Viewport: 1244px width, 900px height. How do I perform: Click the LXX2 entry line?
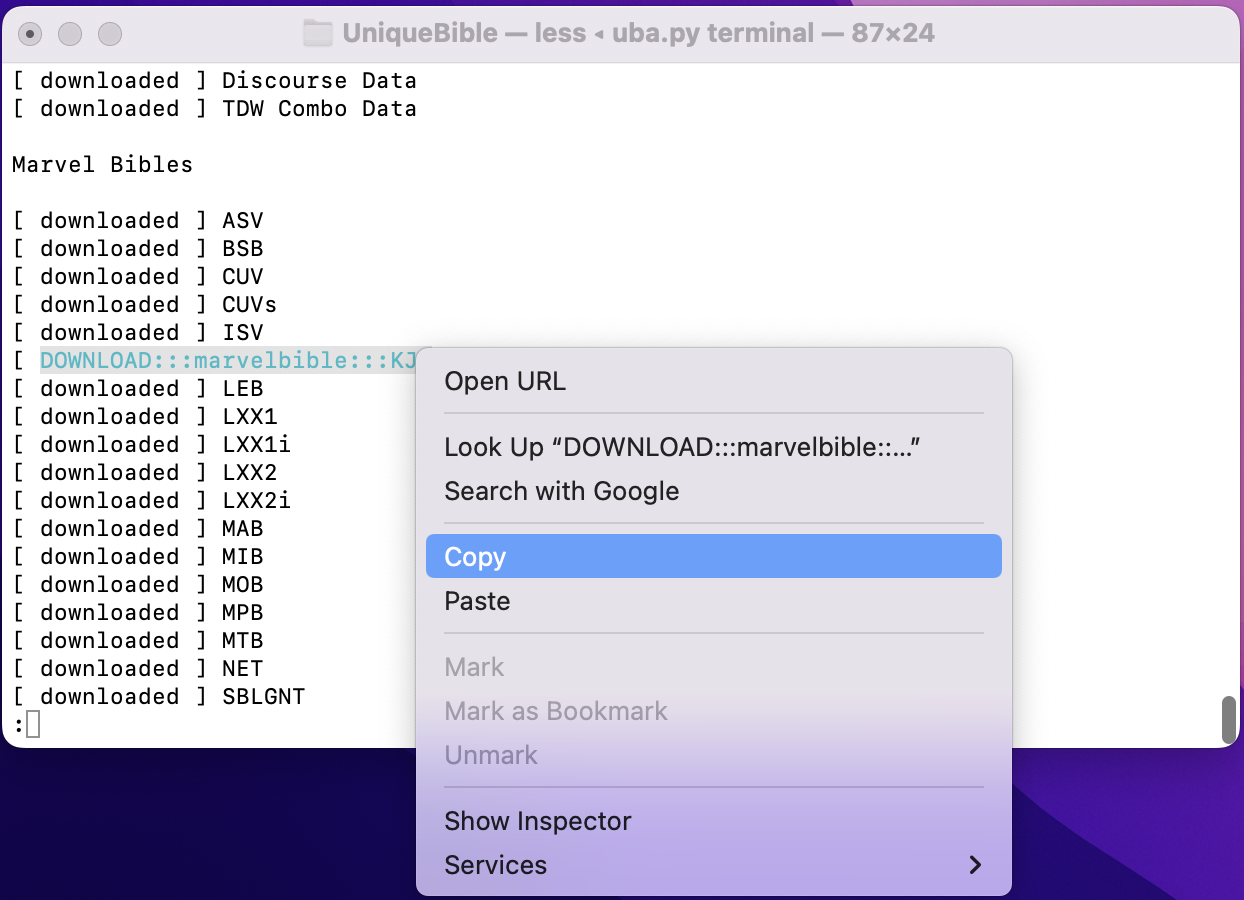coord(145,472)
